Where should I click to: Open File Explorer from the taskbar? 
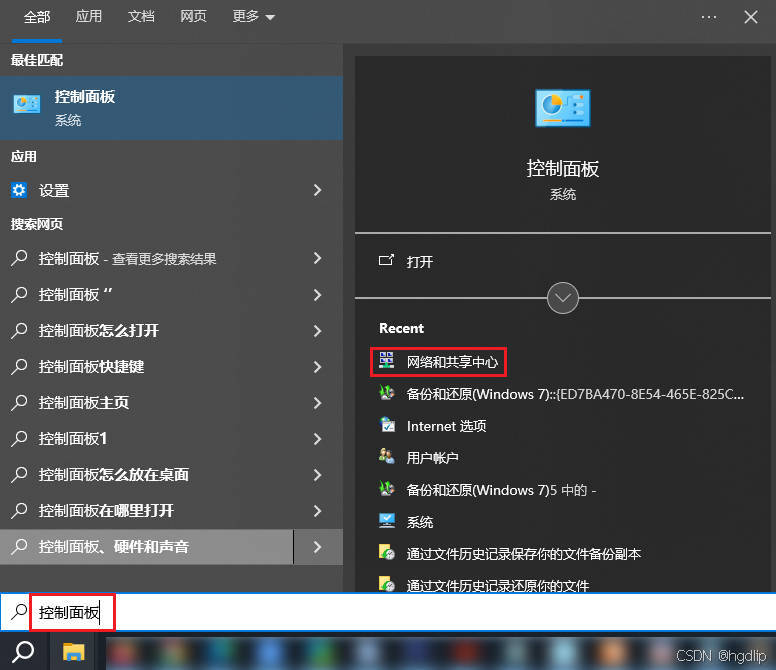74,652
